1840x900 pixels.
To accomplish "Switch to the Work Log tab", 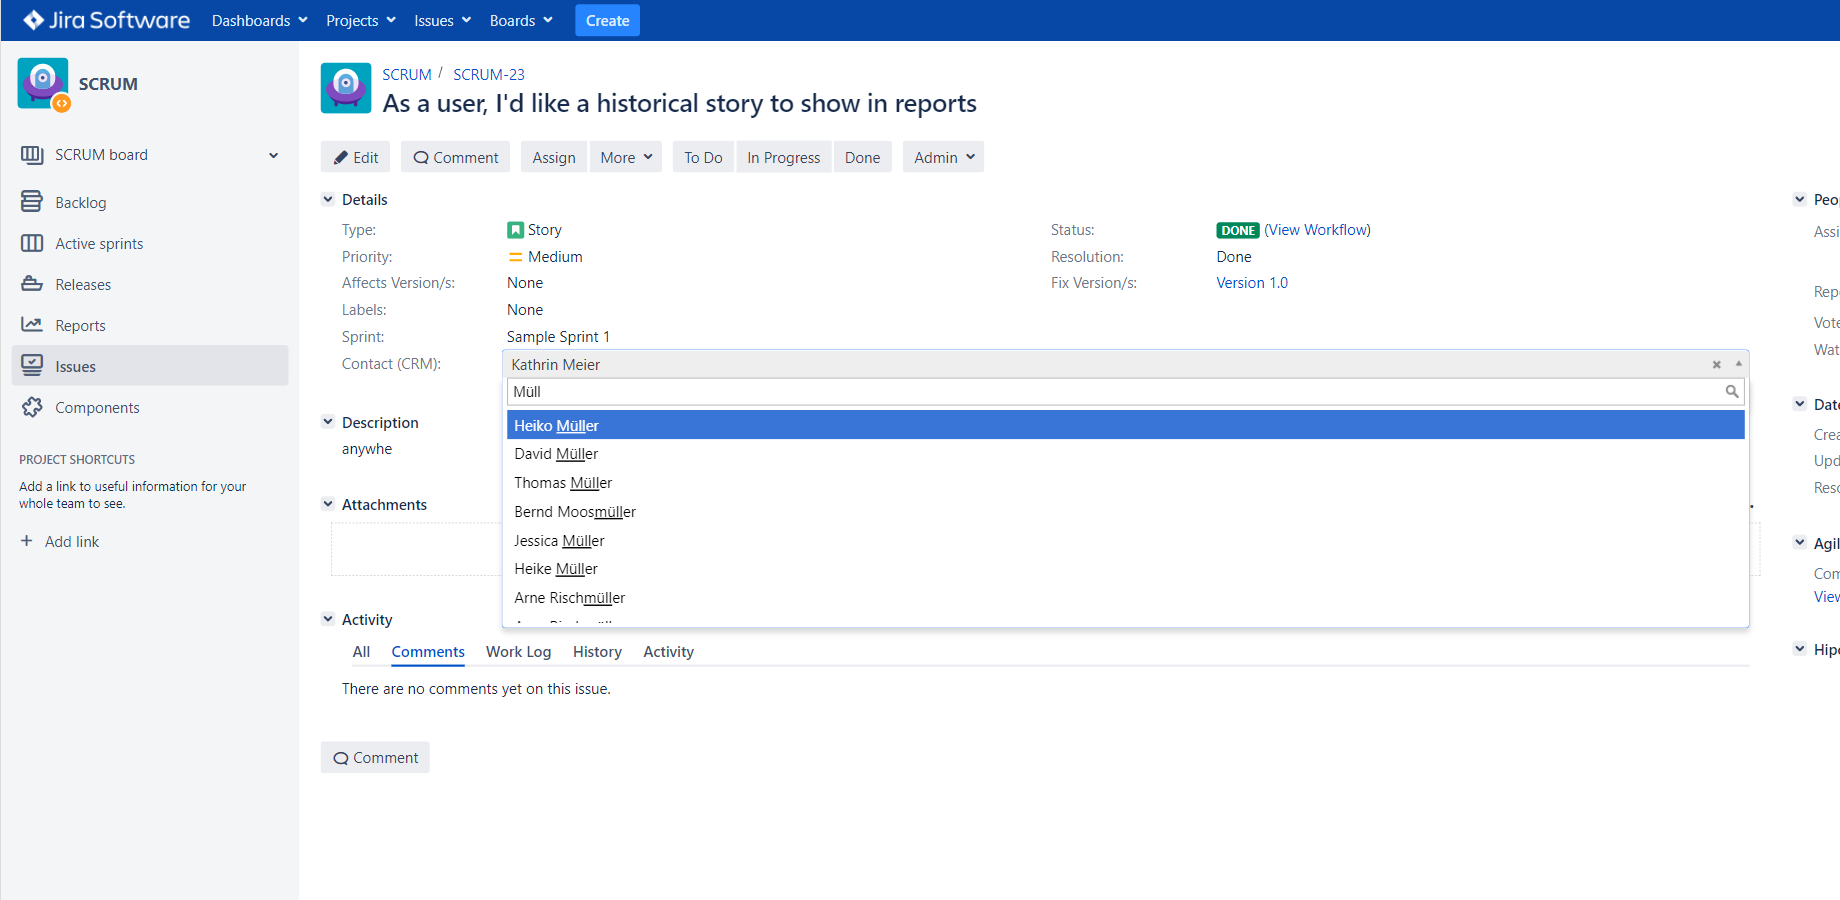I will (x=518, y=652).
